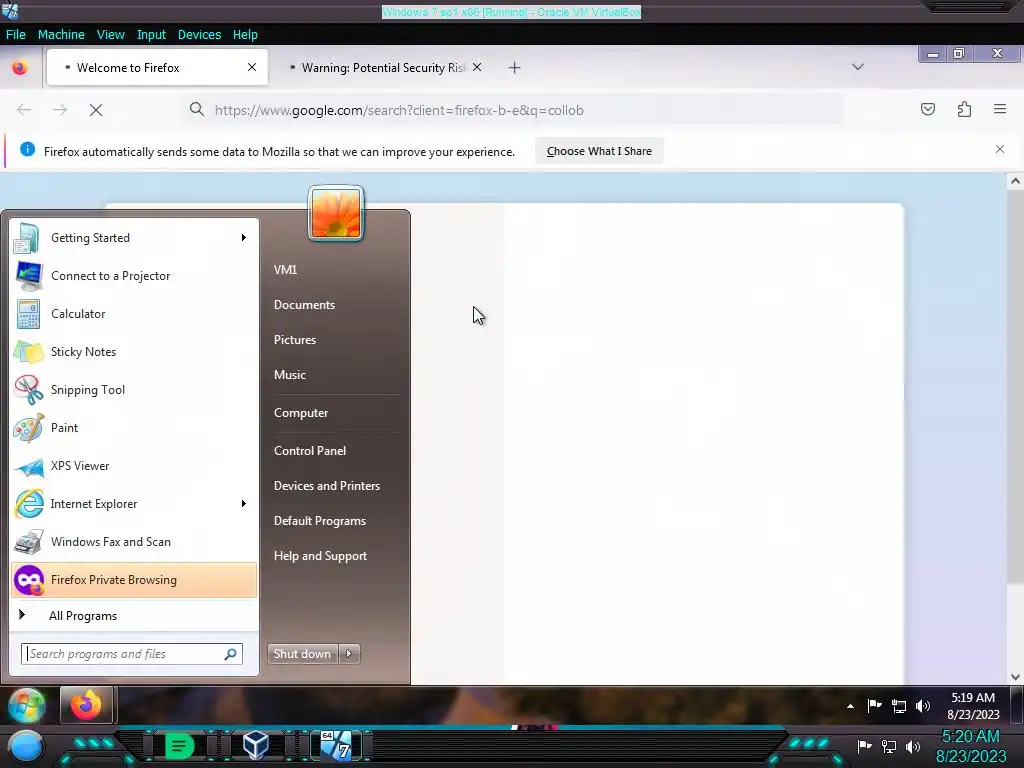Click the host start orb button
Image resolution: width=1024 pixels, height=768 pixels.
[x=25, y=747]
